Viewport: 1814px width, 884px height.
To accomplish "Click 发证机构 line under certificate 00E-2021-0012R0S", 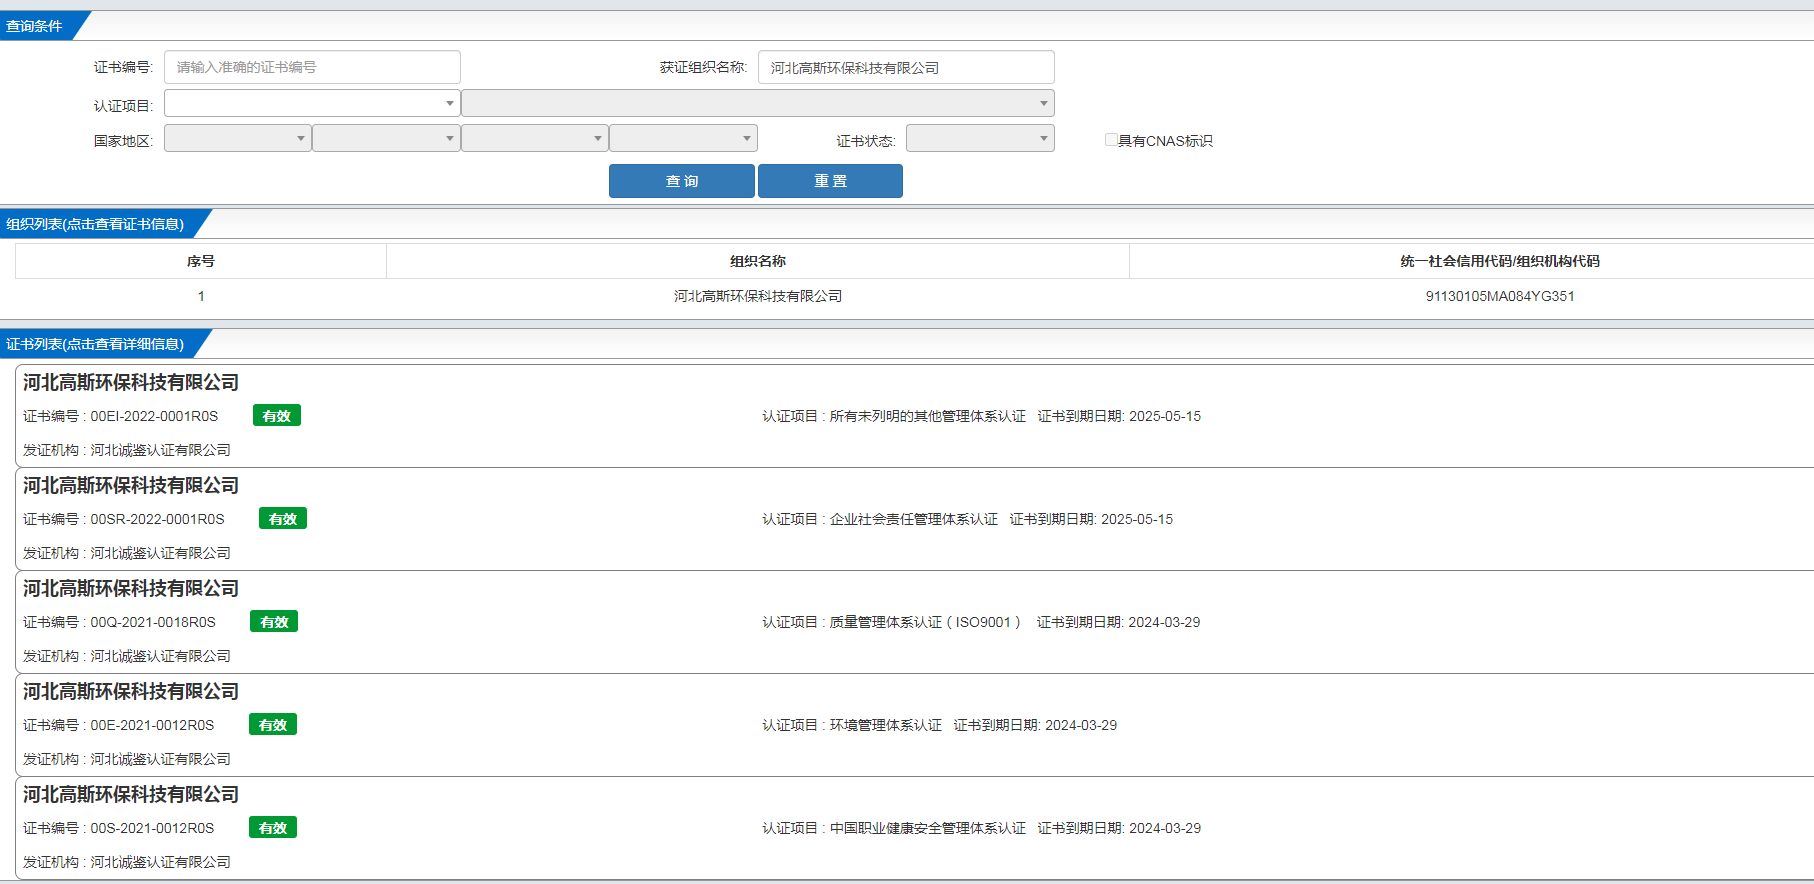I will pos(127,759).
